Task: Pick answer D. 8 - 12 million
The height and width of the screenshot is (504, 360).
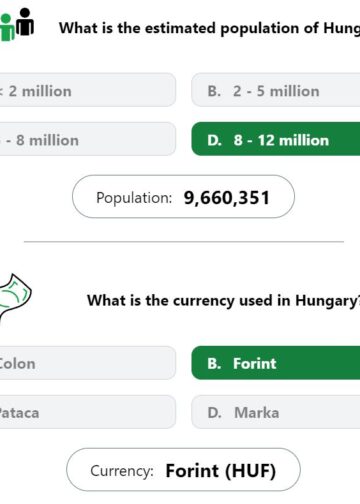Action: pos(276,139)
